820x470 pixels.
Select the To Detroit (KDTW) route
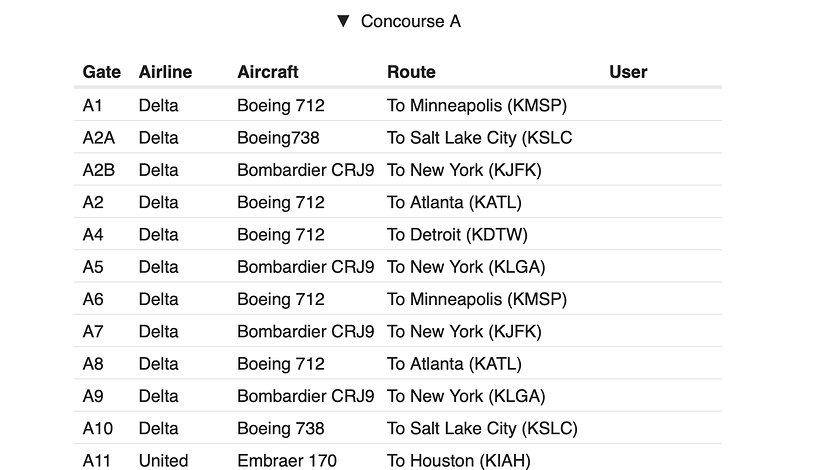coord(457,235)
